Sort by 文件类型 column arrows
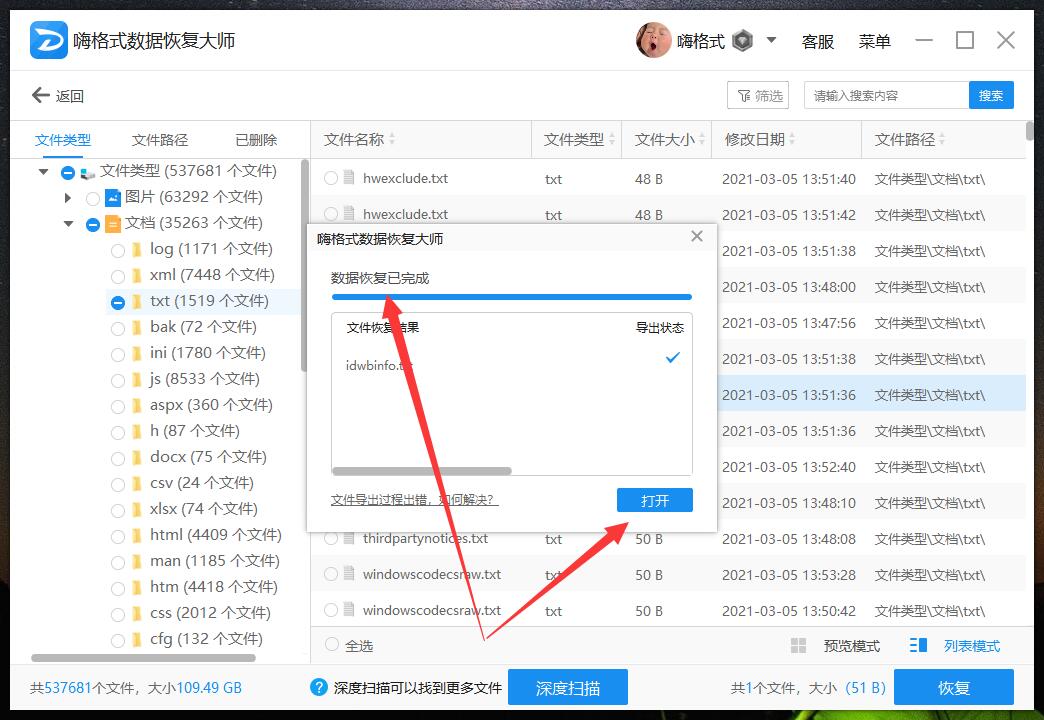Viewport: 1044px width, 720px height. click(x=612, y=139)
